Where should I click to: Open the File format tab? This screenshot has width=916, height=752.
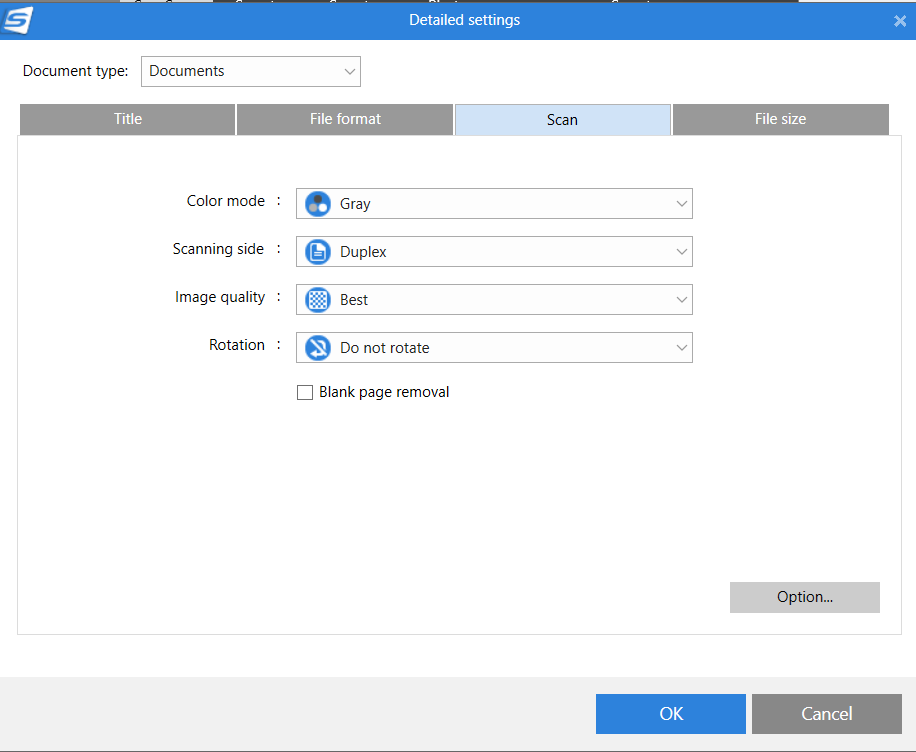coord(345,119)
